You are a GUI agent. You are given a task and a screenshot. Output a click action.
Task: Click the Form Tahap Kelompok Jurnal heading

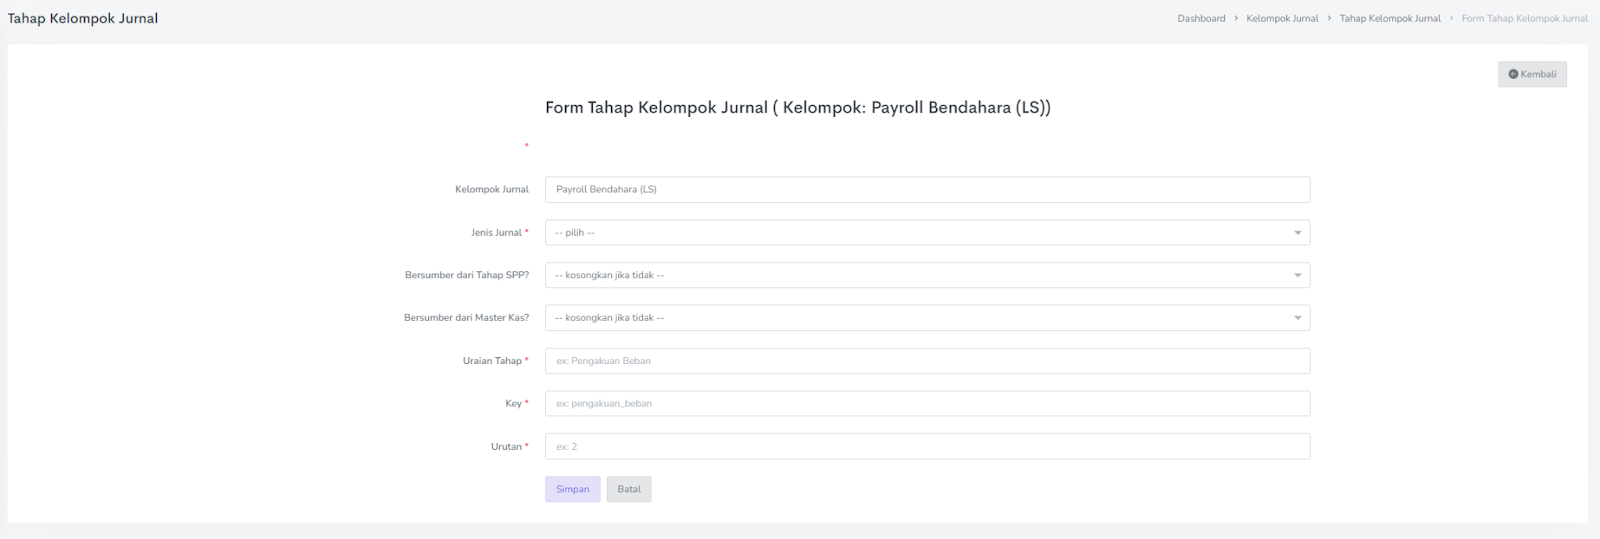point(797,107)
